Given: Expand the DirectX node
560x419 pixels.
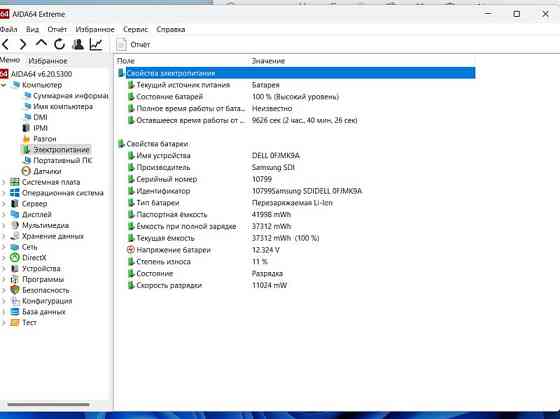Looking at the screenshot, I should [4, 258].
